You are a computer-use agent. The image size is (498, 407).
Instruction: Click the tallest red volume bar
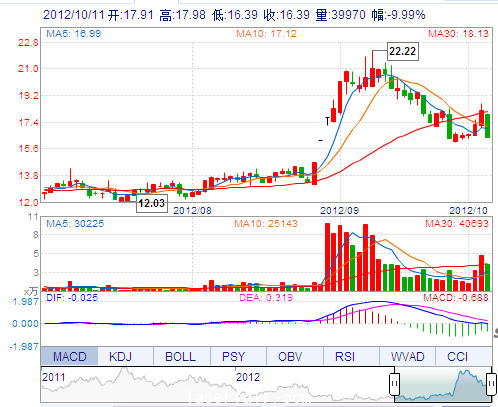click(x=327, y=257)
